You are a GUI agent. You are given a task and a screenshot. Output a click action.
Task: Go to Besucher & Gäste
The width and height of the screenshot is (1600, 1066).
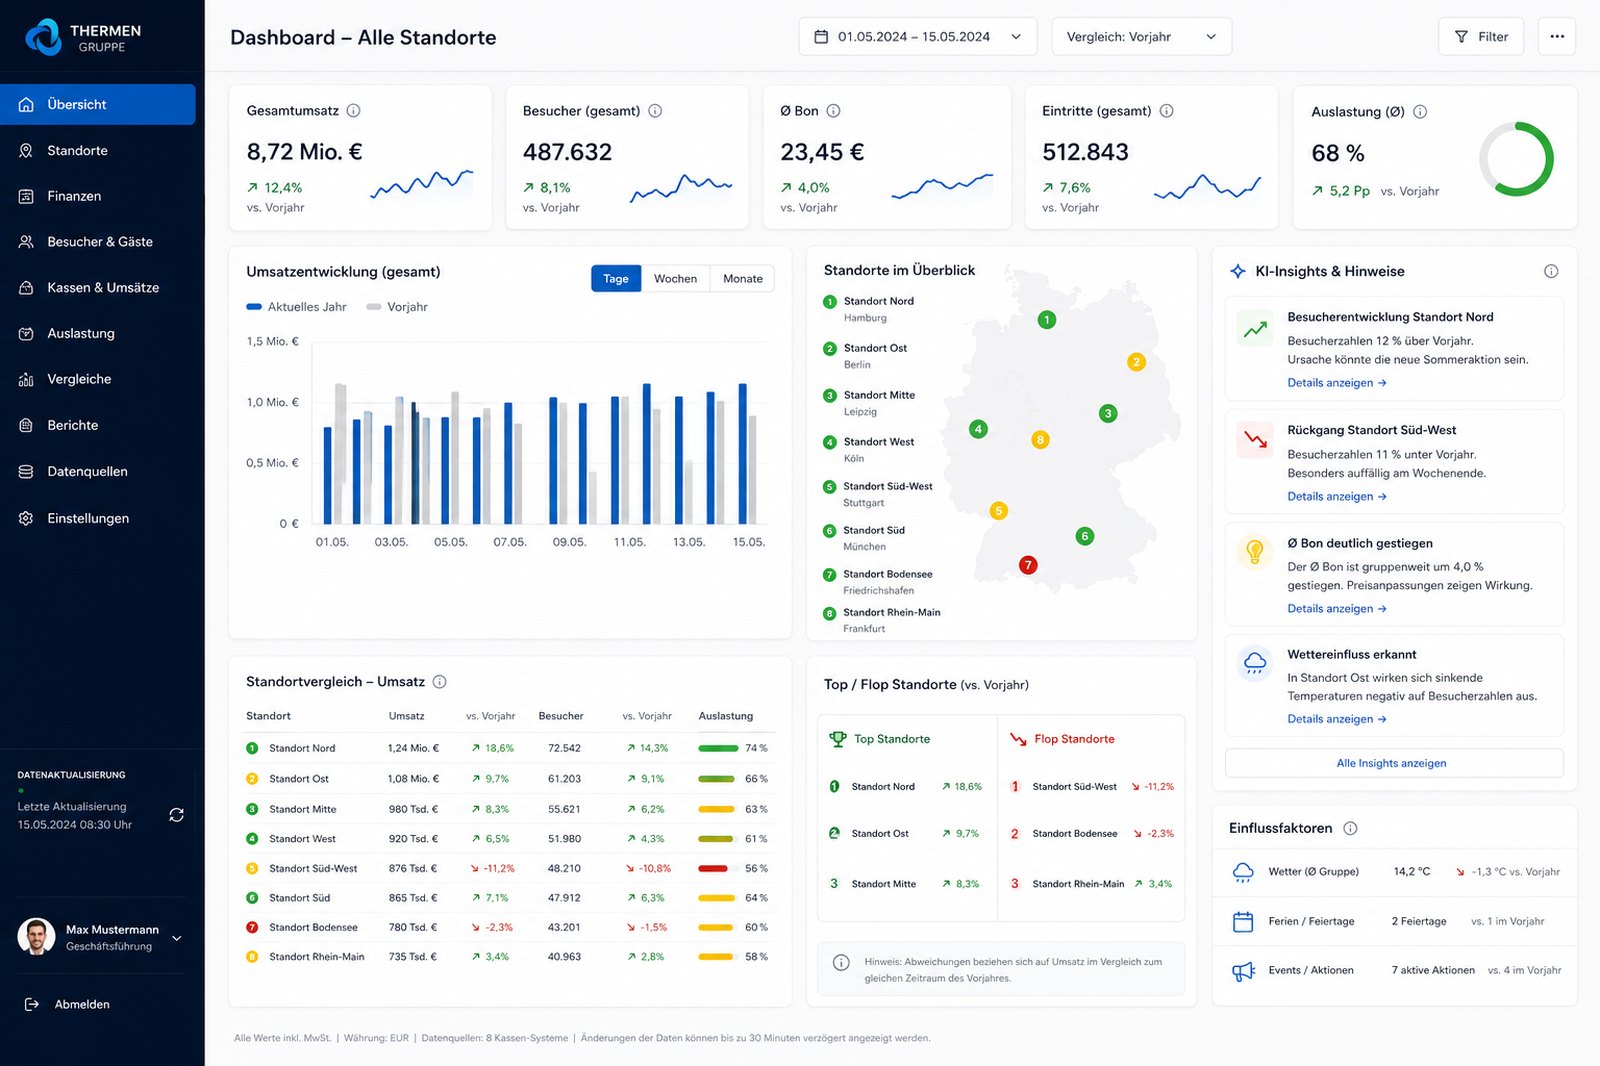pos(98,242)
